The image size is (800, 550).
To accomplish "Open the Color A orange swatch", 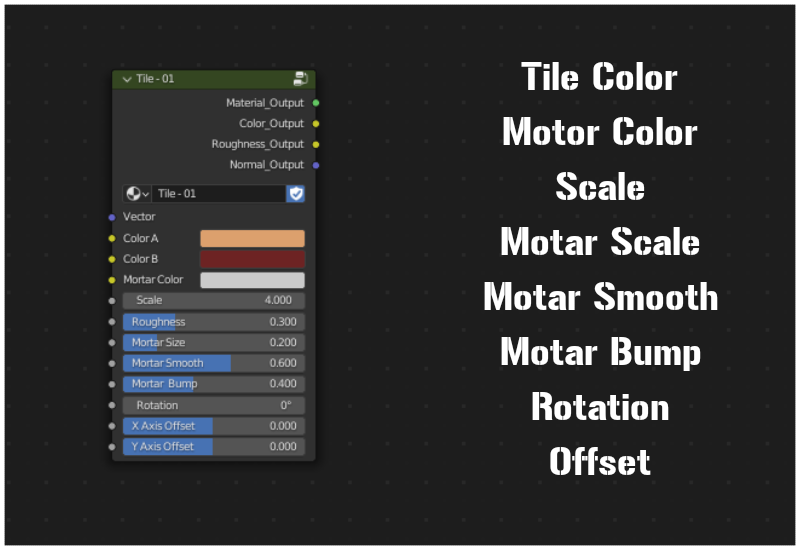I will click(253, 239).
